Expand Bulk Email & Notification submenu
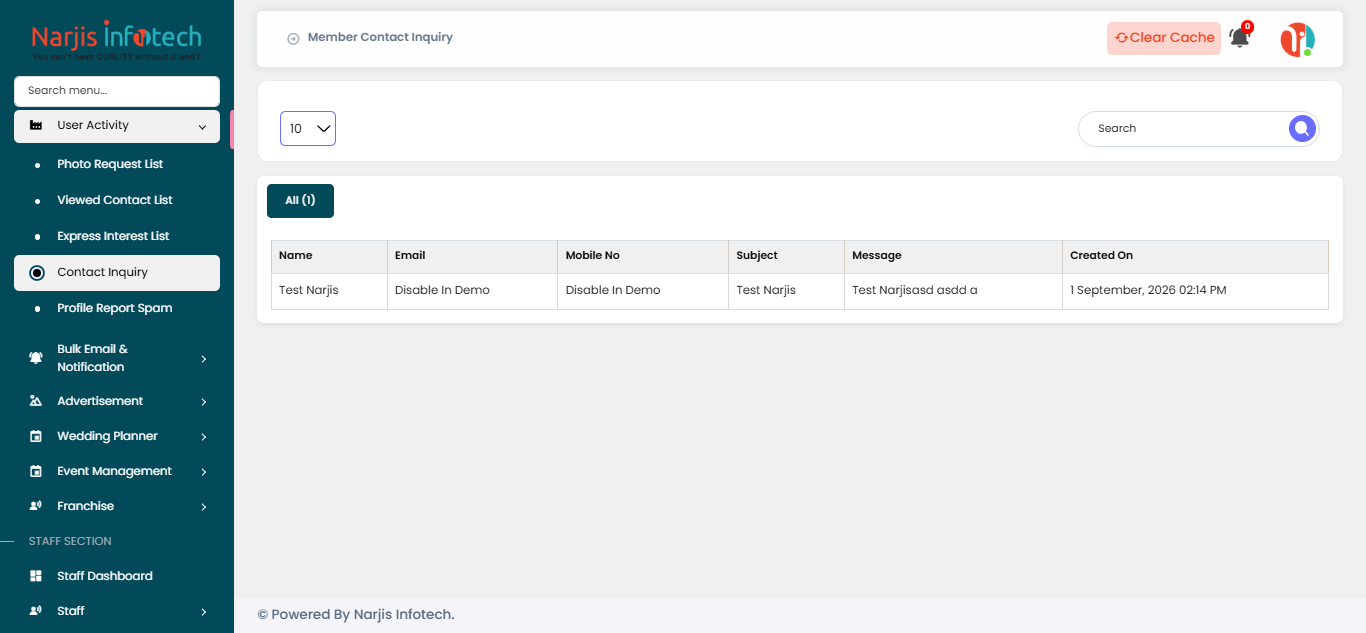 [203, 358]
